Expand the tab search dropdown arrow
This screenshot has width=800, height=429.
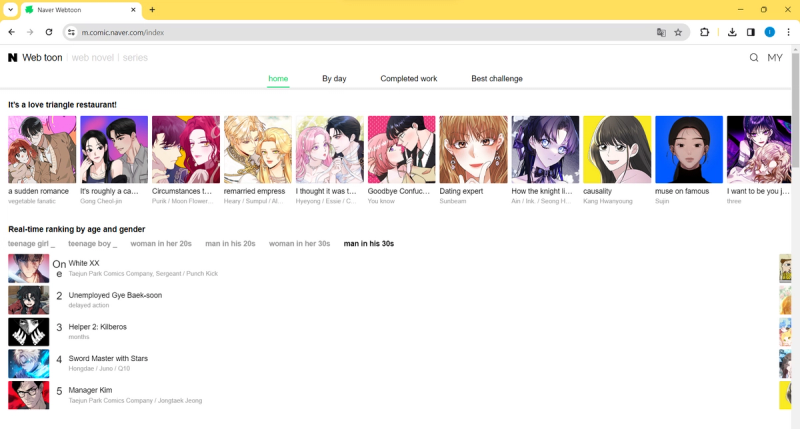pos(10,10)
